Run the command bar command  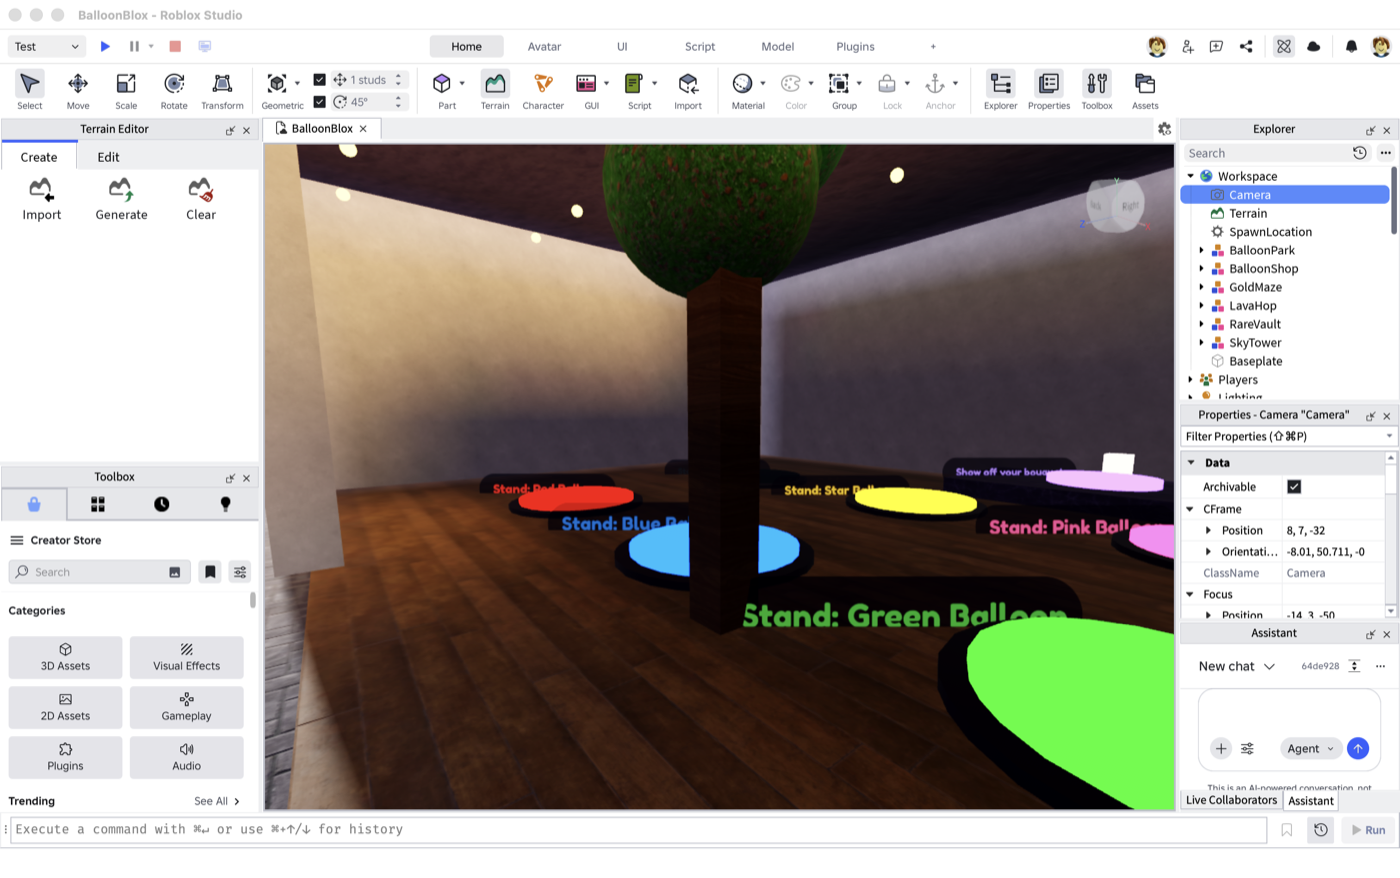1368,830
